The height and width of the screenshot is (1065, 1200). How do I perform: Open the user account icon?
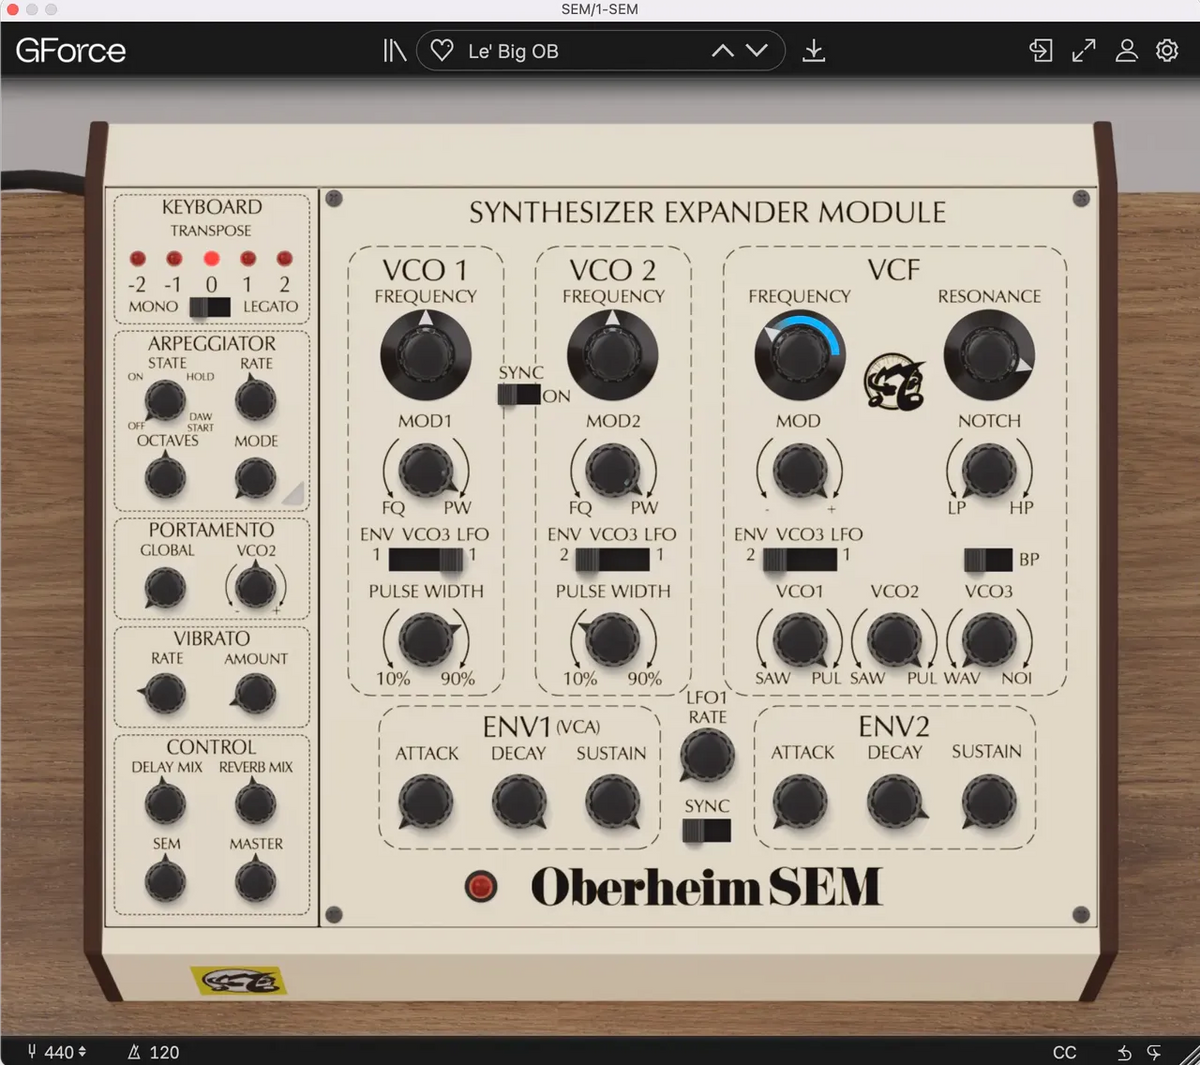click(x=1127, y=50)
